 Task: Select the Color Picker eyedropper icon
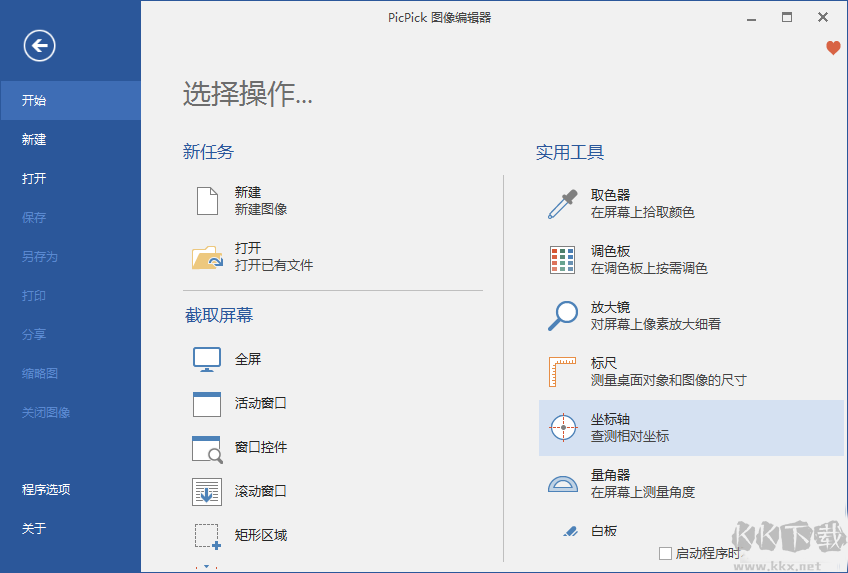pyautogui.click(x=563, y=204)
